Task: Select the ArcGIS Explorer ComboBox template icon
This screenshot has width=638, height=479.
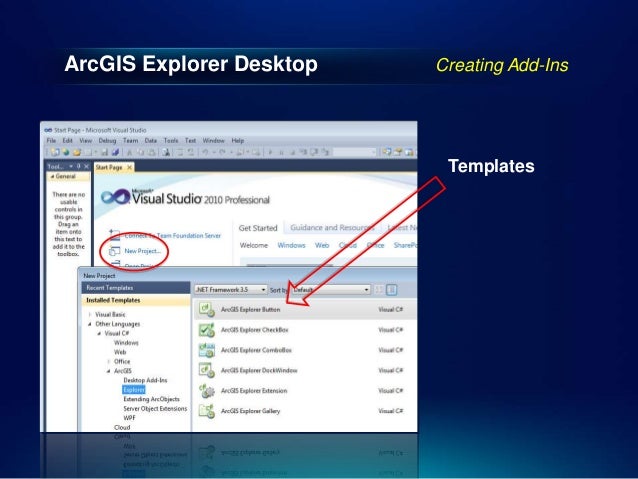Action: coord(207,350)
